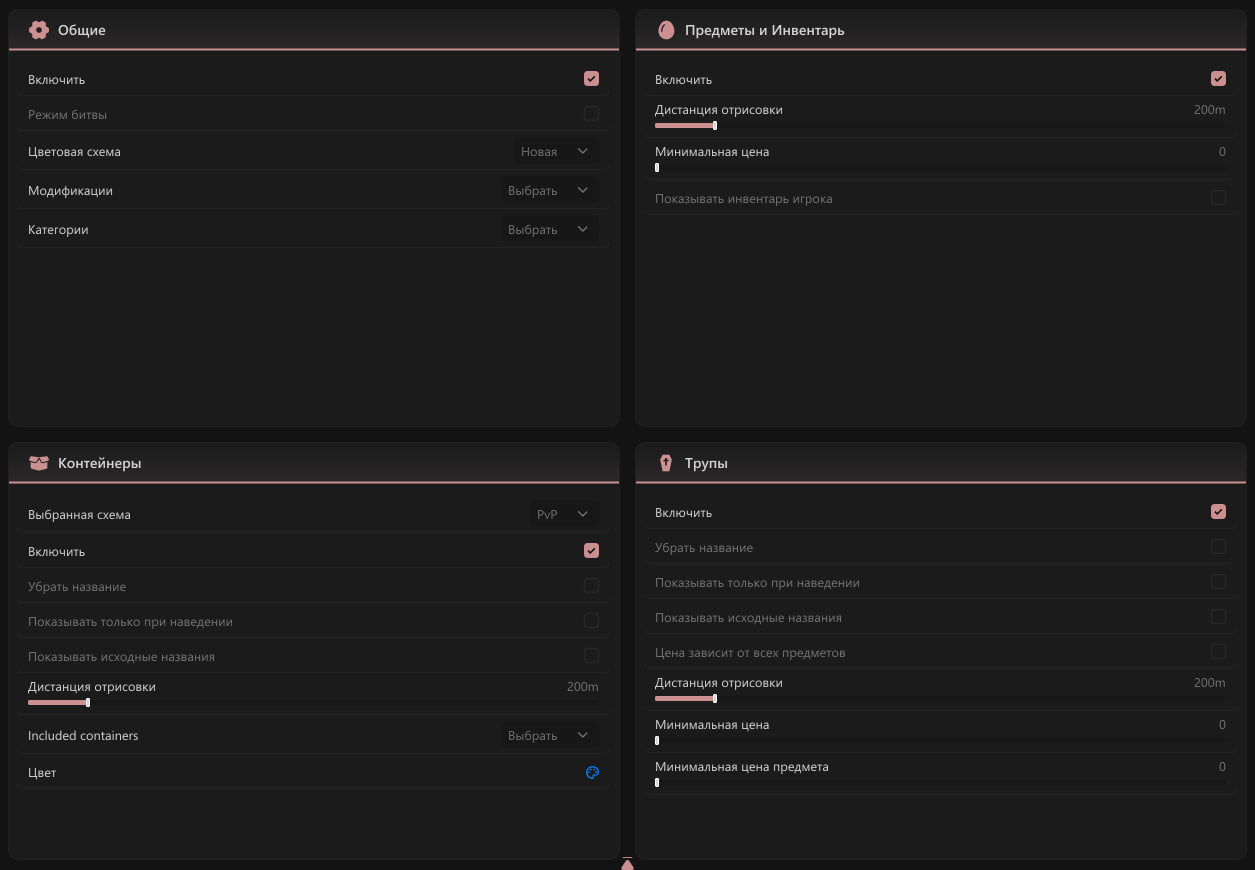Enable the Режим битвы checkbox
1255x870 pixels.
point(591,114)
